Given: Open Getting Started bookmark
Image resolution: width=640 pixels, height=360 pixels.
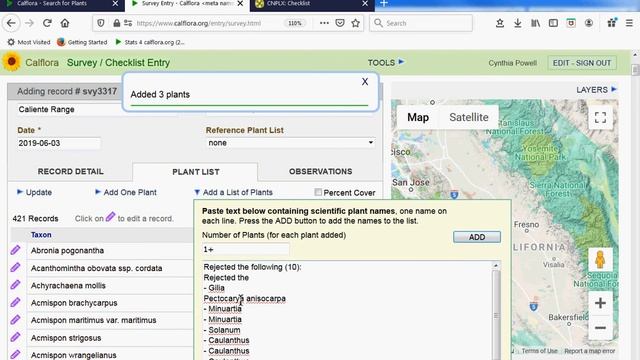Looking at the screenshot, I should 82,42.
